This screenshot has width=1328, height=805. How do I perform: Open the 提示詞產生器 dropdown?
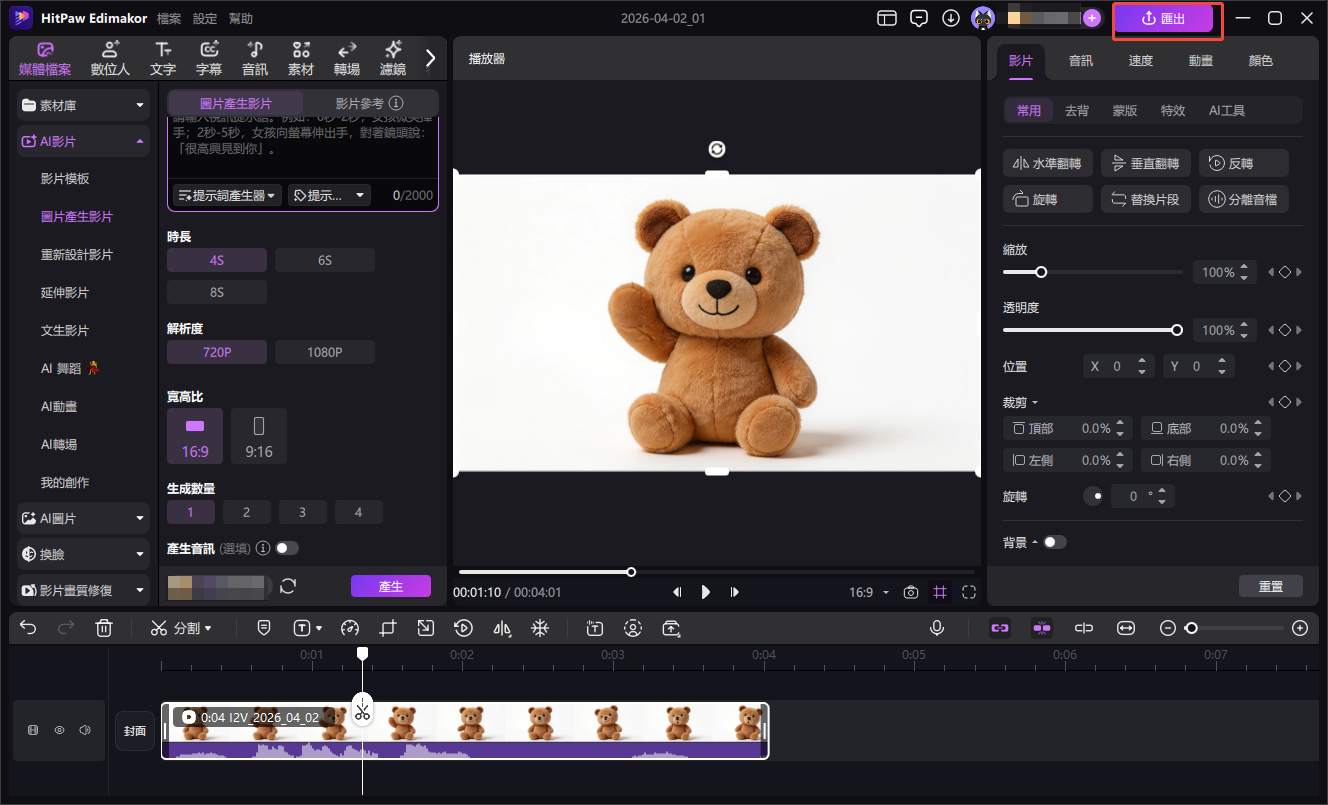(x=227, y=195)
